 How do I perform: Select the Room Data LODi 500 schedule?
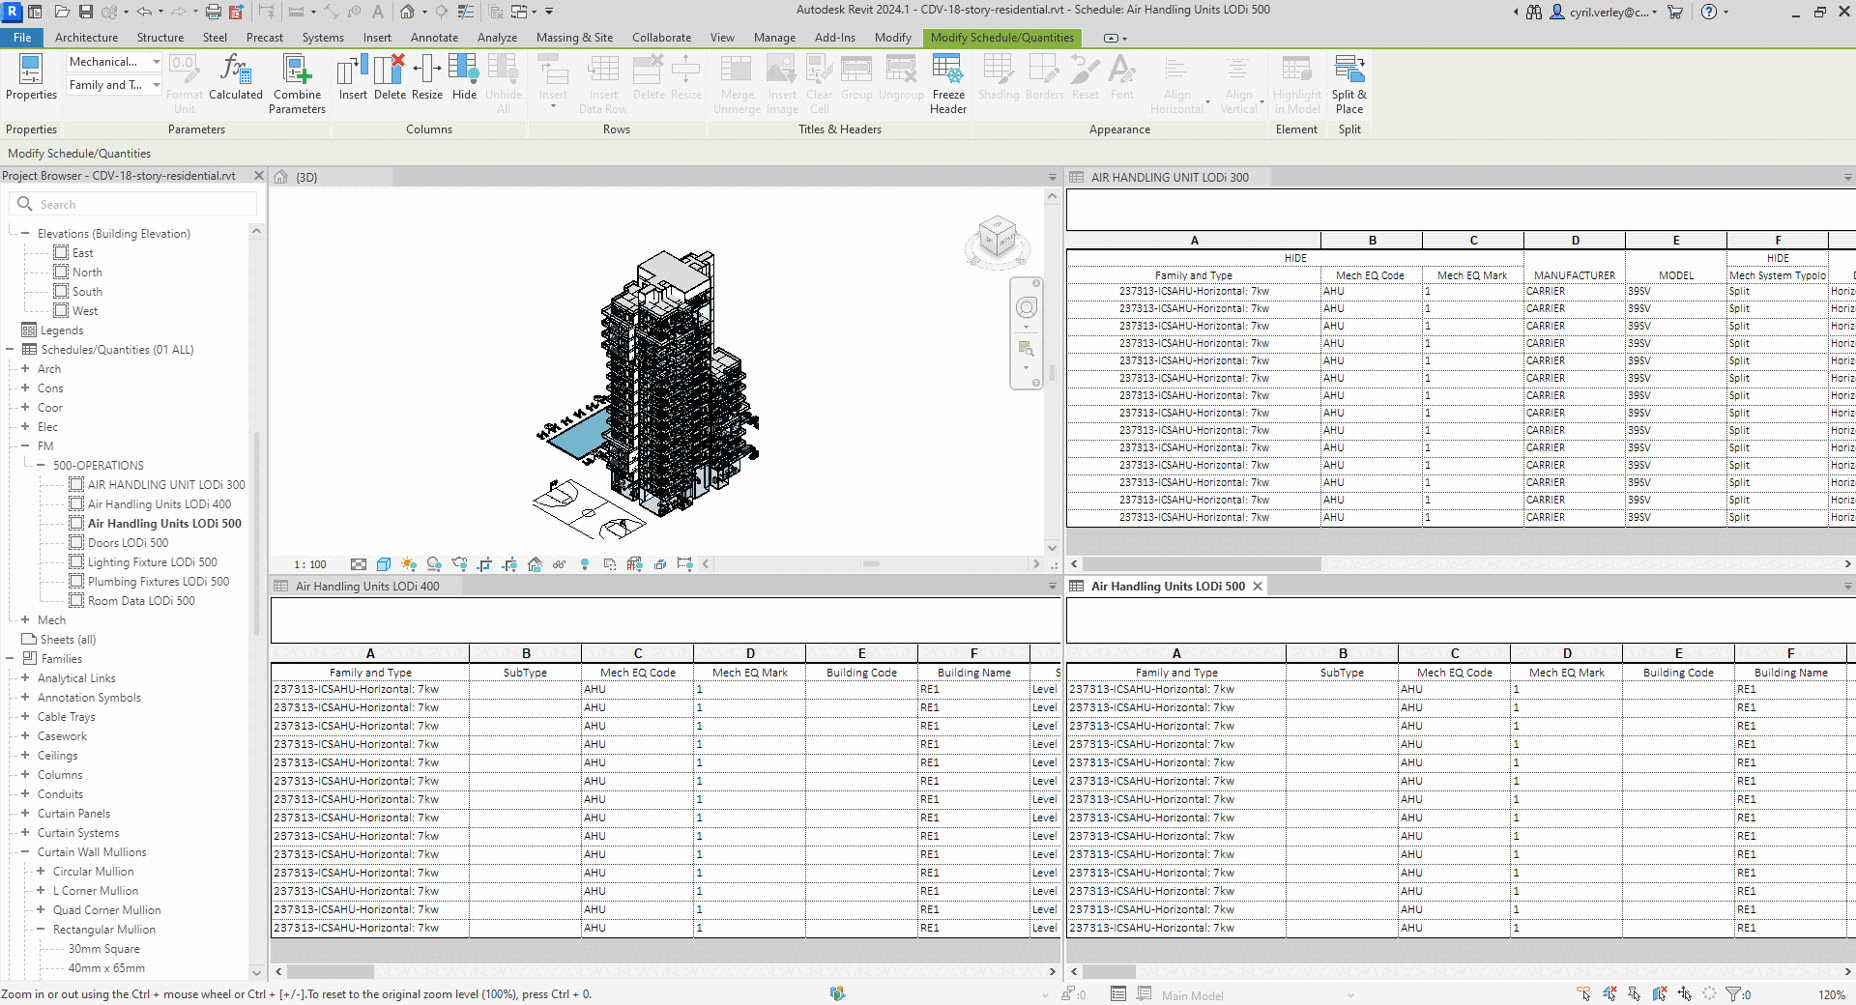tap(141, 601)
